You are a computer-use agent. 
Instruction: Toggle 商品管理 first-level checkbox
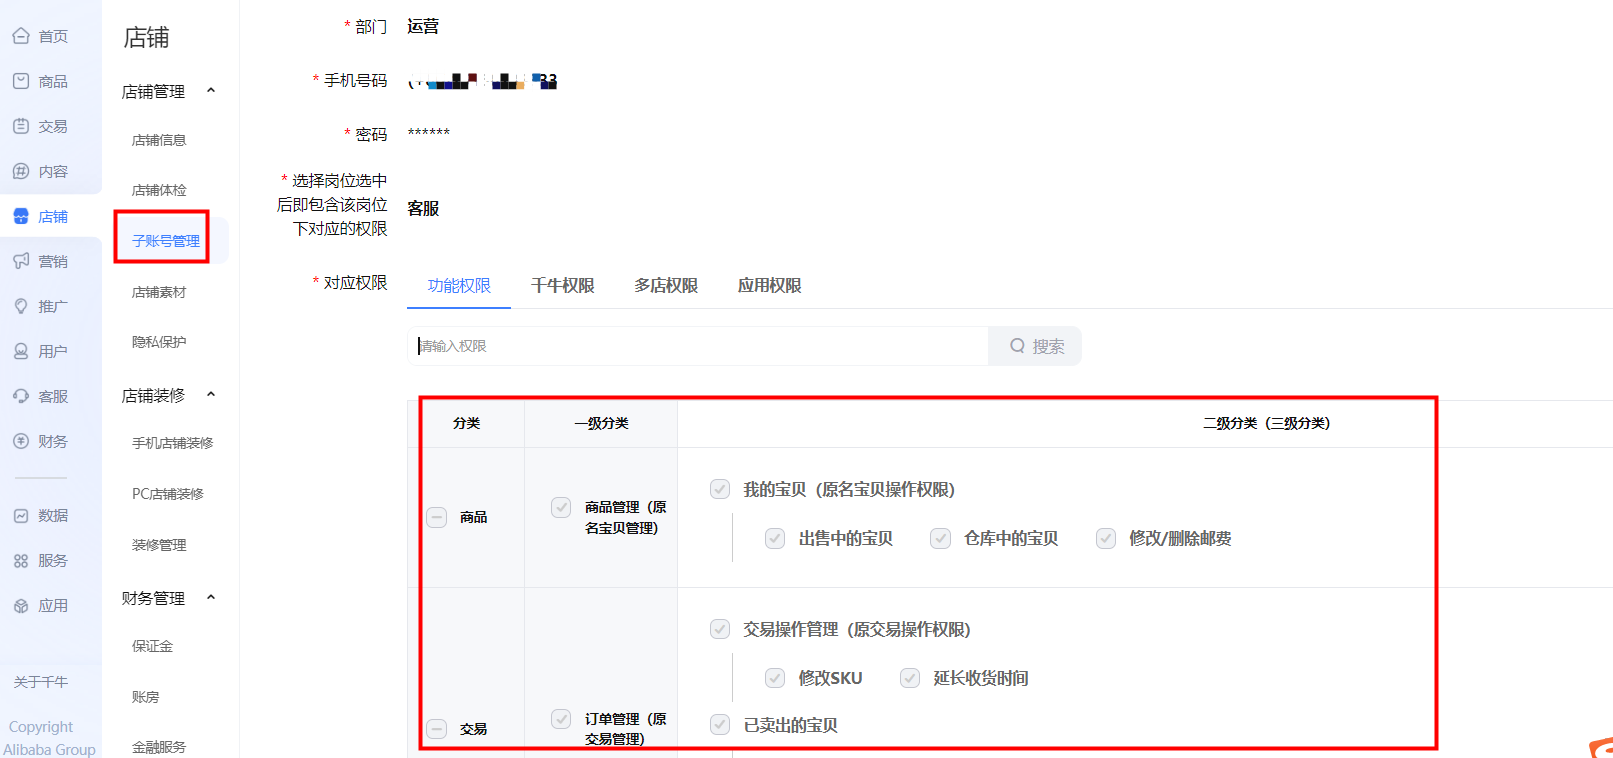pos(561,507)
